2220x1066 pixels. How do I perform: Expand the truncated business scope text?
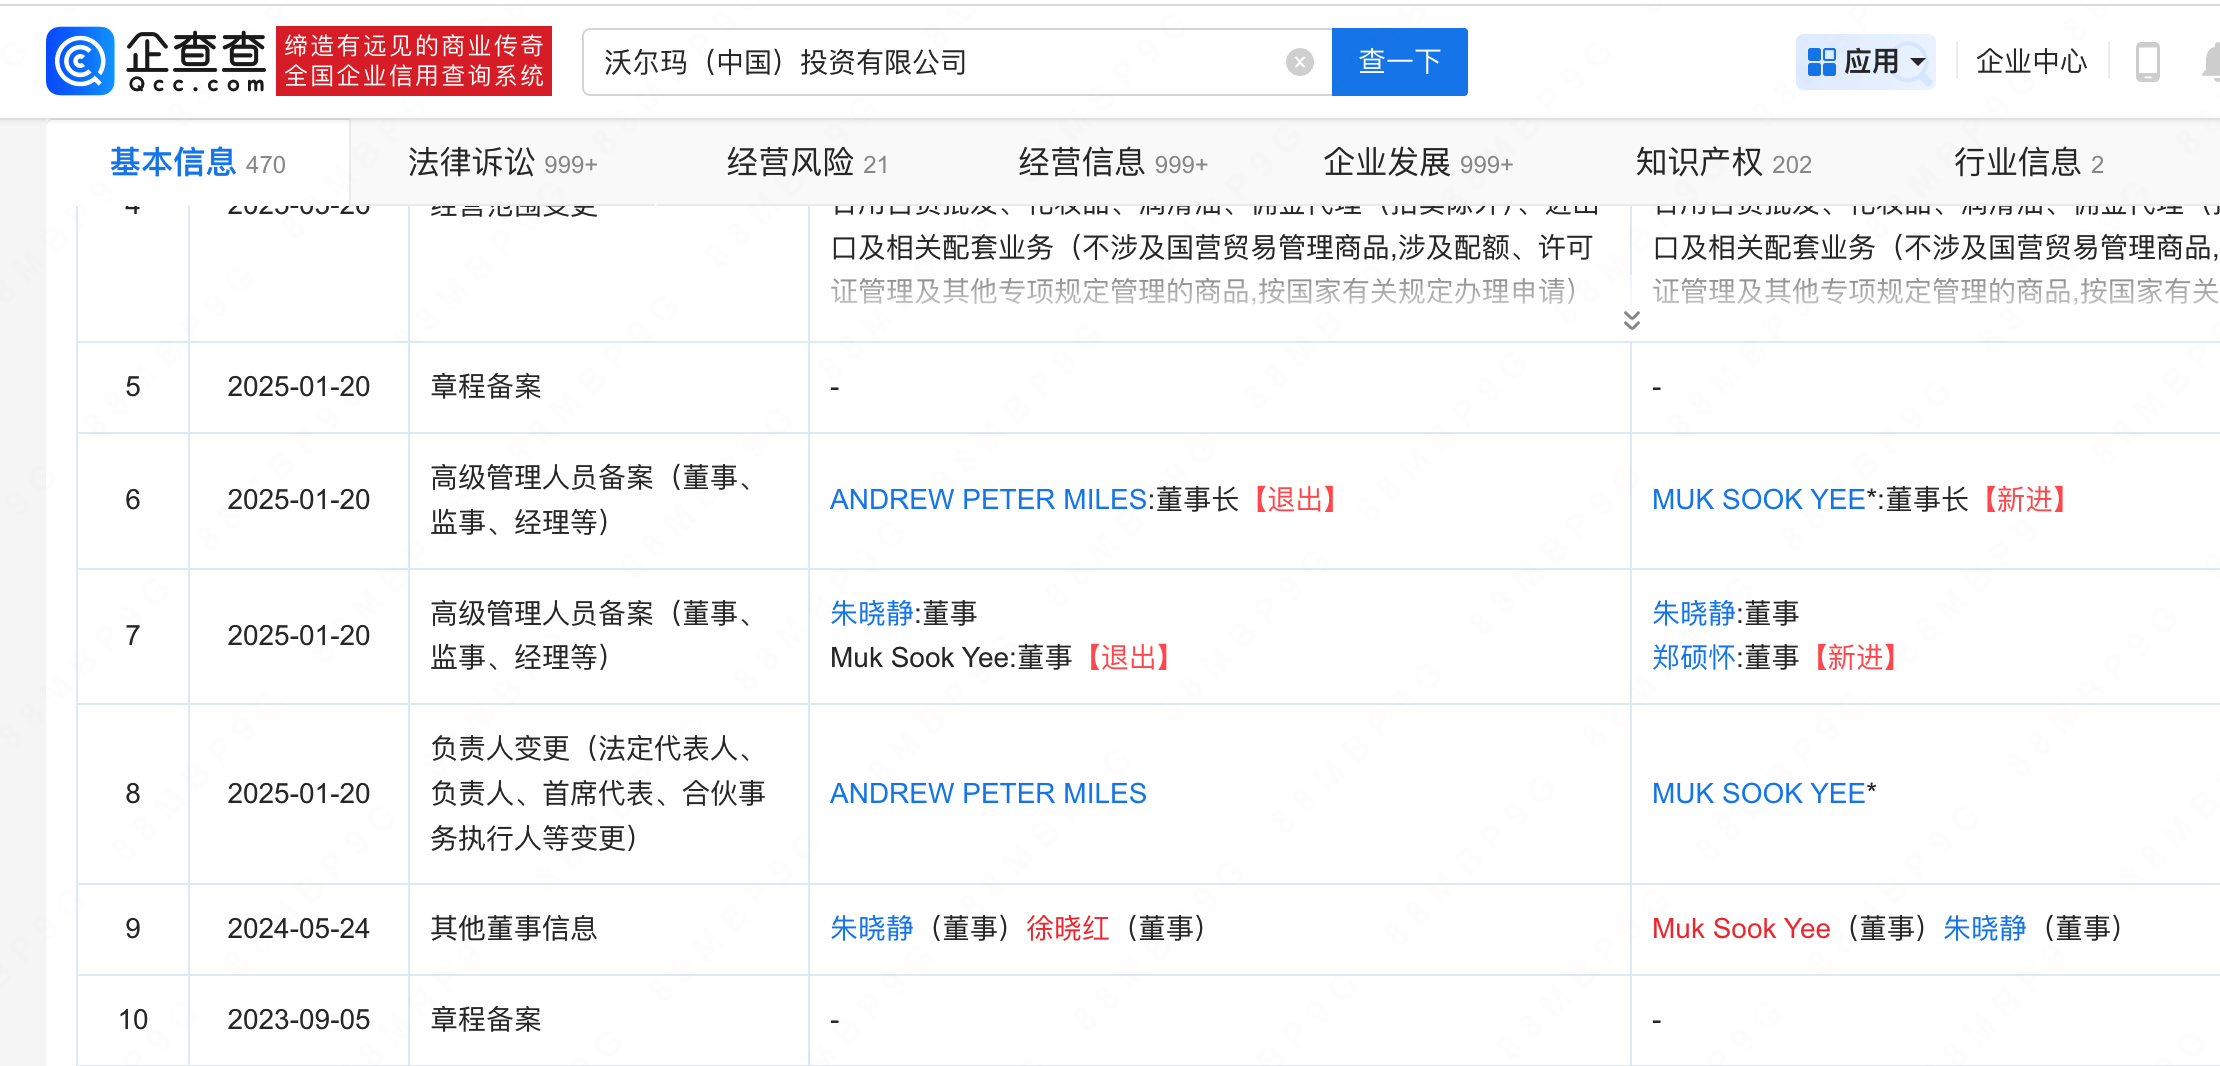pyautogui.click(x=1631, y=320)
